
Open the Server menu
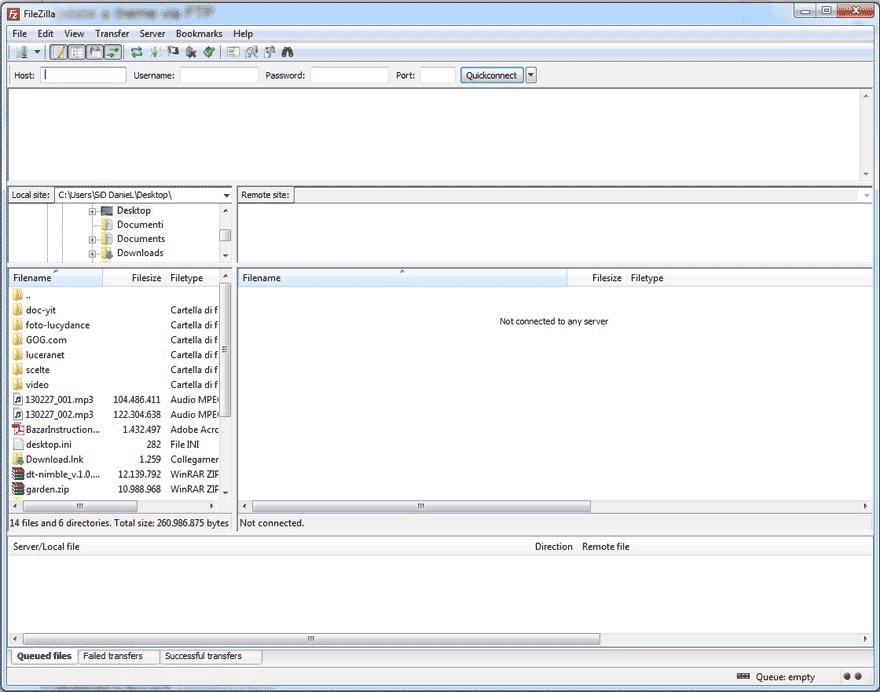pos(152,34)
